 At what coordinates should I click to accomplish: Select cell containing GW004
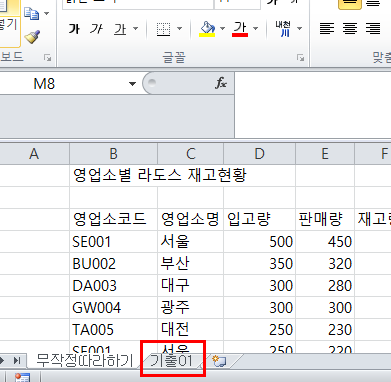coord(113,307)
